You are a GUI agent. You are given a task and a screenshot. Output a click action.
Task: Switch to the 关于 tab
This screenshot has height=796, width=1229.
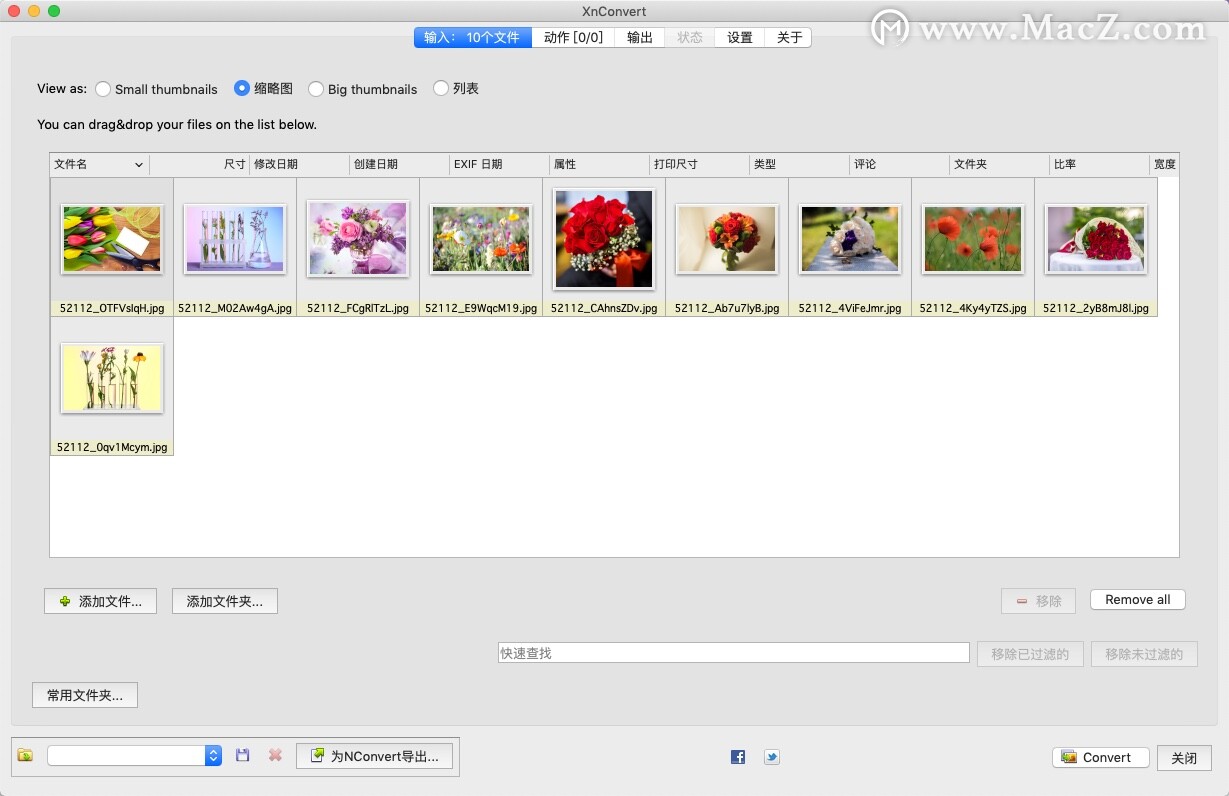(790, 37)
